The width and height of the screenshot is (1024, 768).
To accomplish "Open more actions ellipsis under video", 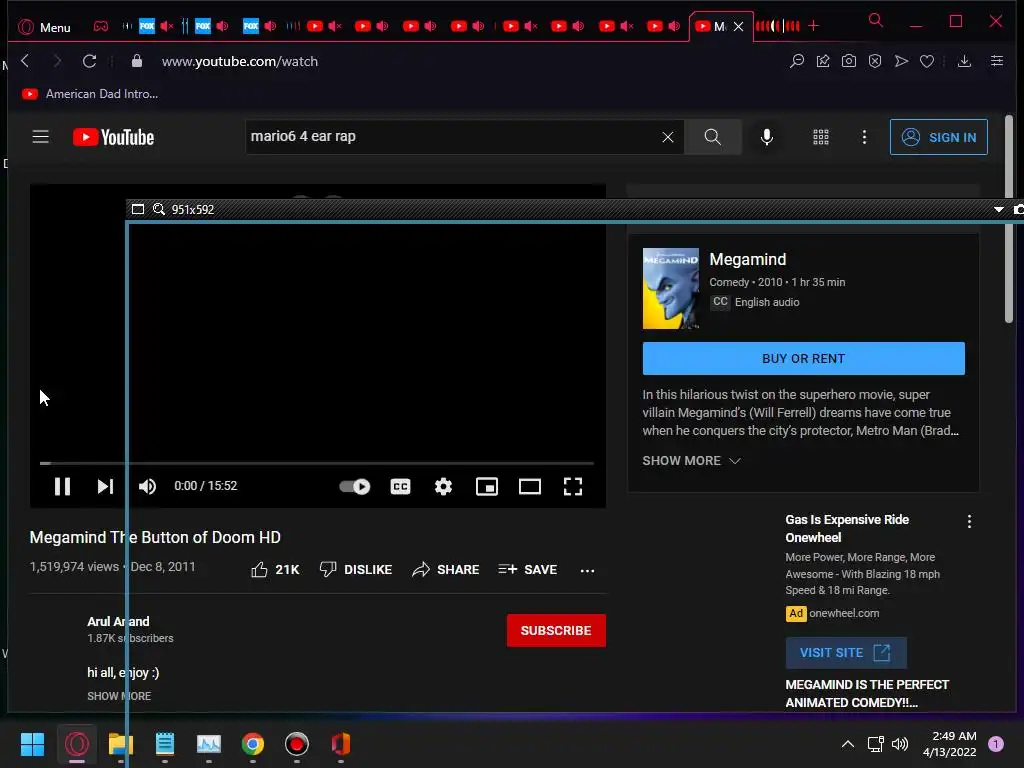I will click(x=587, y=570).
